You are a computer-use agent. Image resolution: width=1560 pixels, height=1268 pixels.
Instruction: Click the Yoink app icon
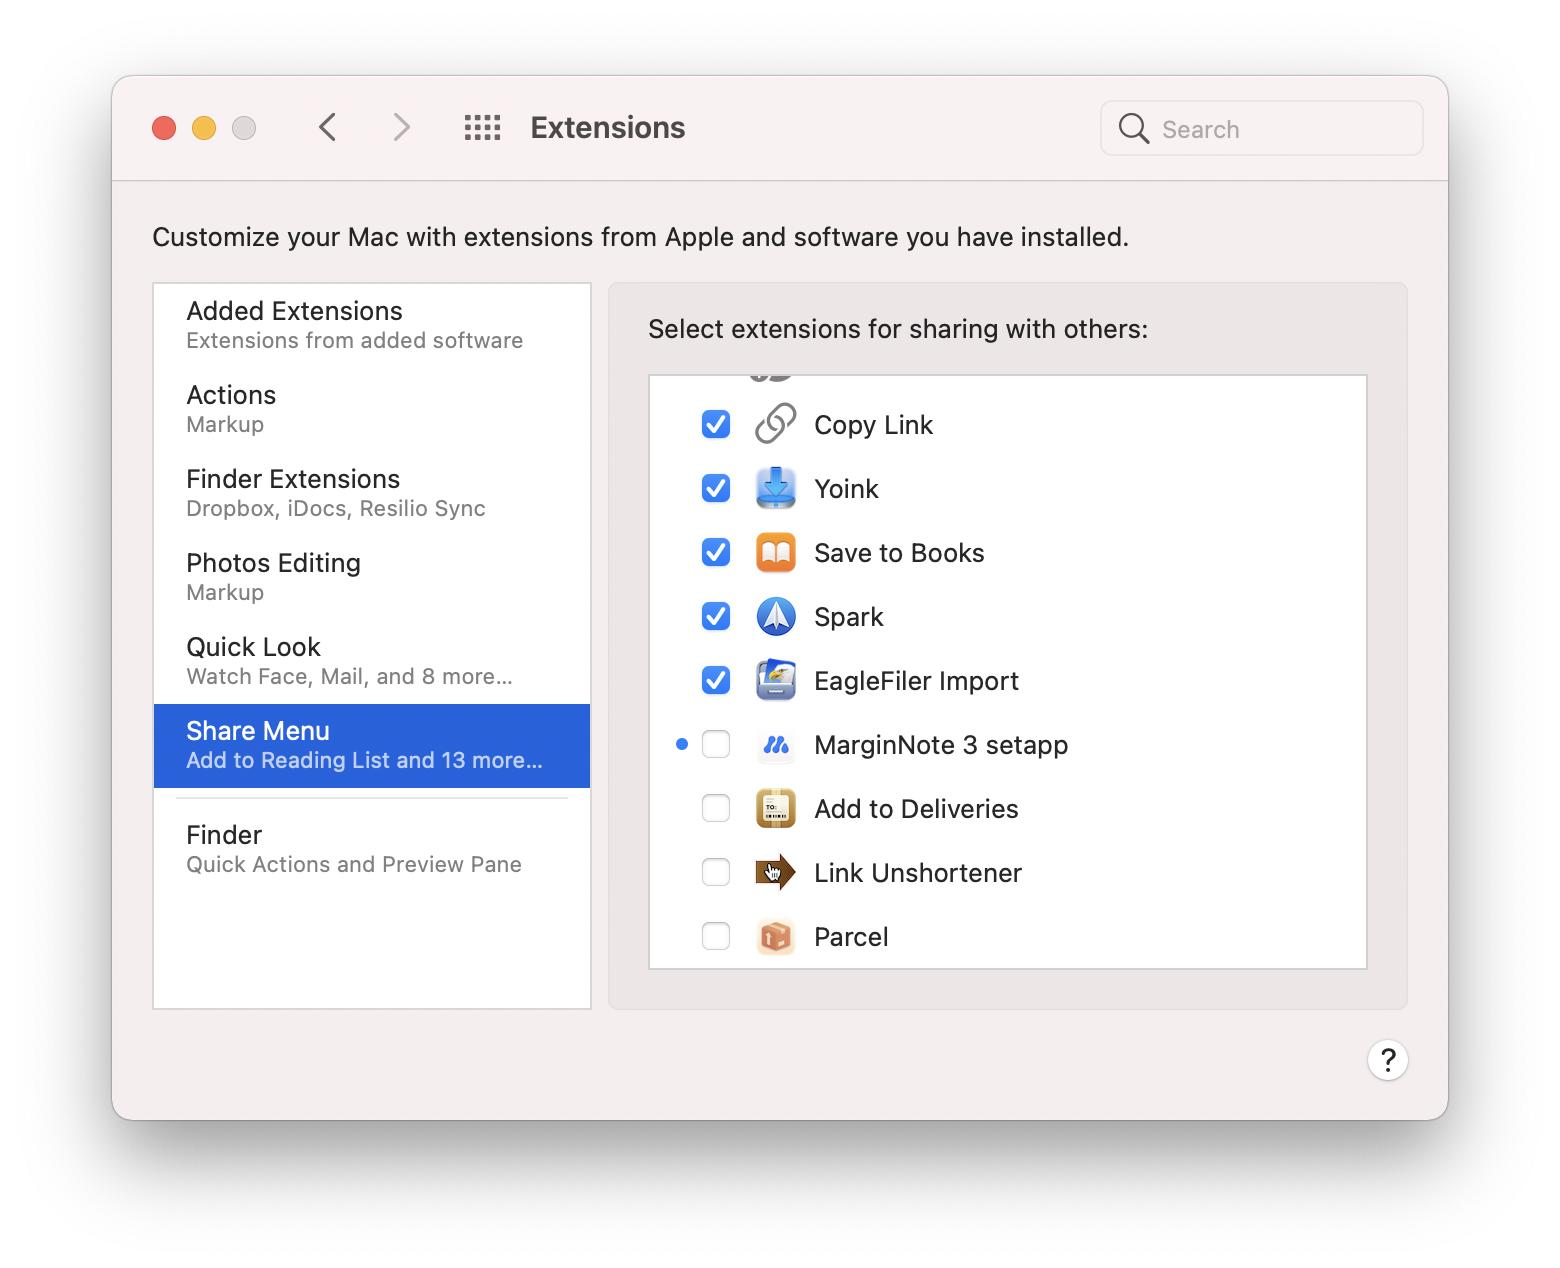[775, 488]
